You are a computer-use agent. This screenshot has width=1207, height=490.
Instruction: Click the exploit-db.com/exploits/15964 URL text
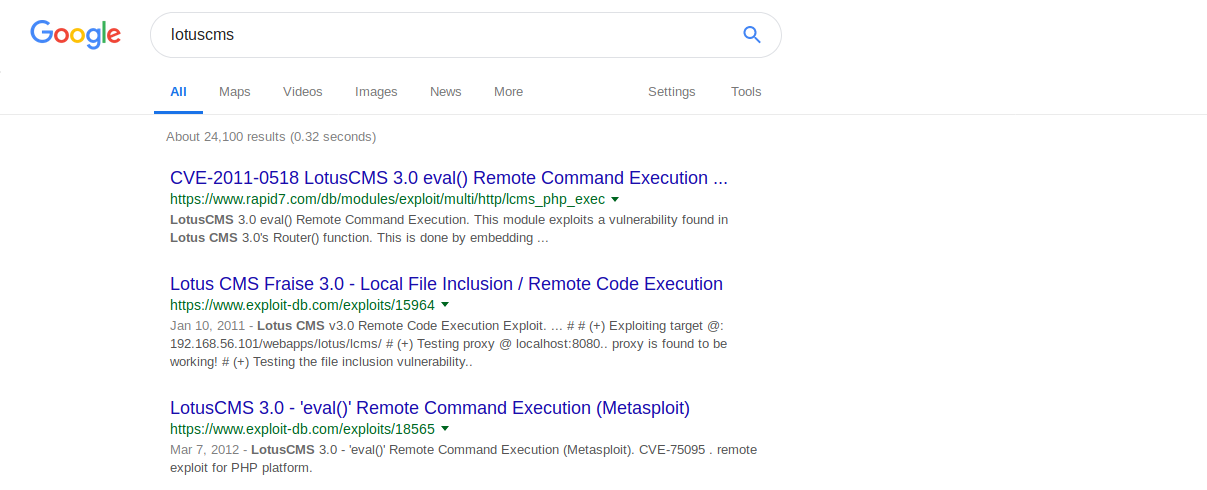pos(302,305)
